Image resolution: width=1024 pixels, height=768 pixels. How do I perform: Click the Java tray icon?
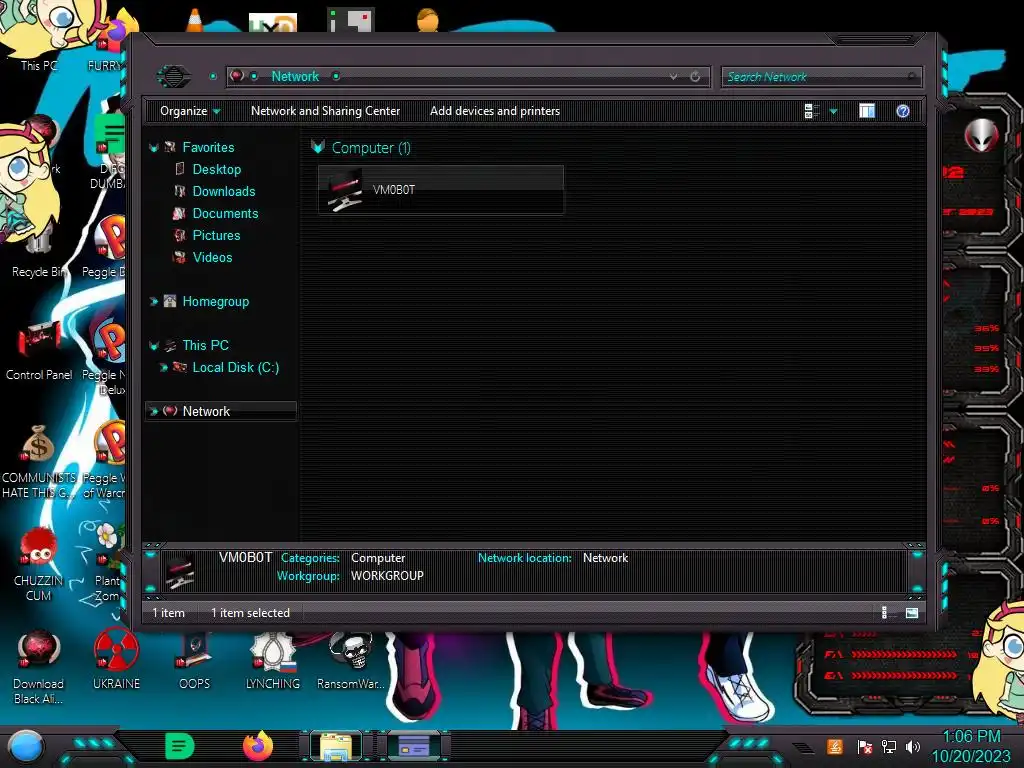tap(835, 746)
